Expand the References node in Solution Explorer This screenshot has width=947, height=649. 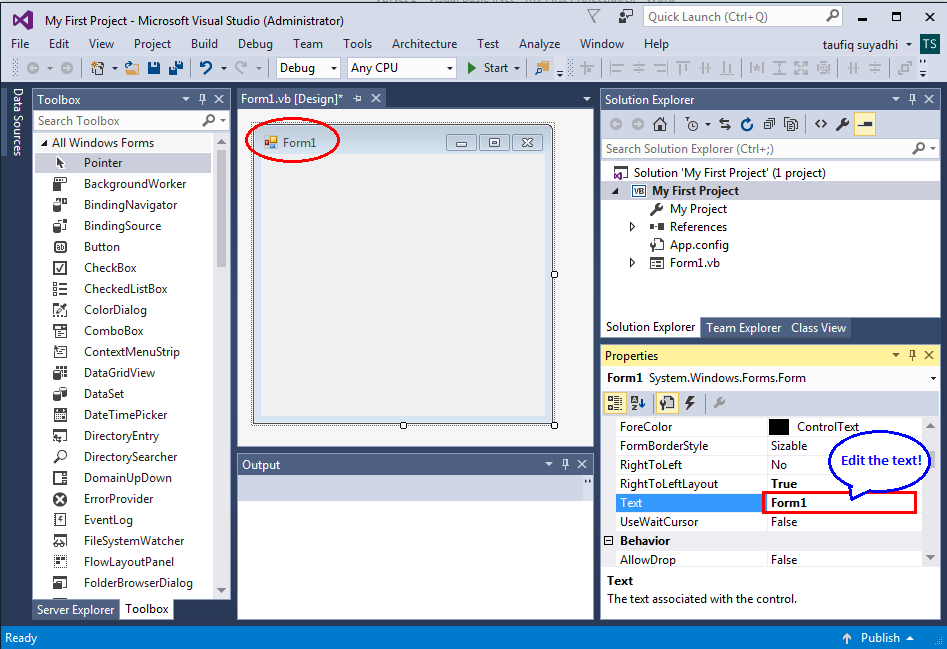pos(632,227)
